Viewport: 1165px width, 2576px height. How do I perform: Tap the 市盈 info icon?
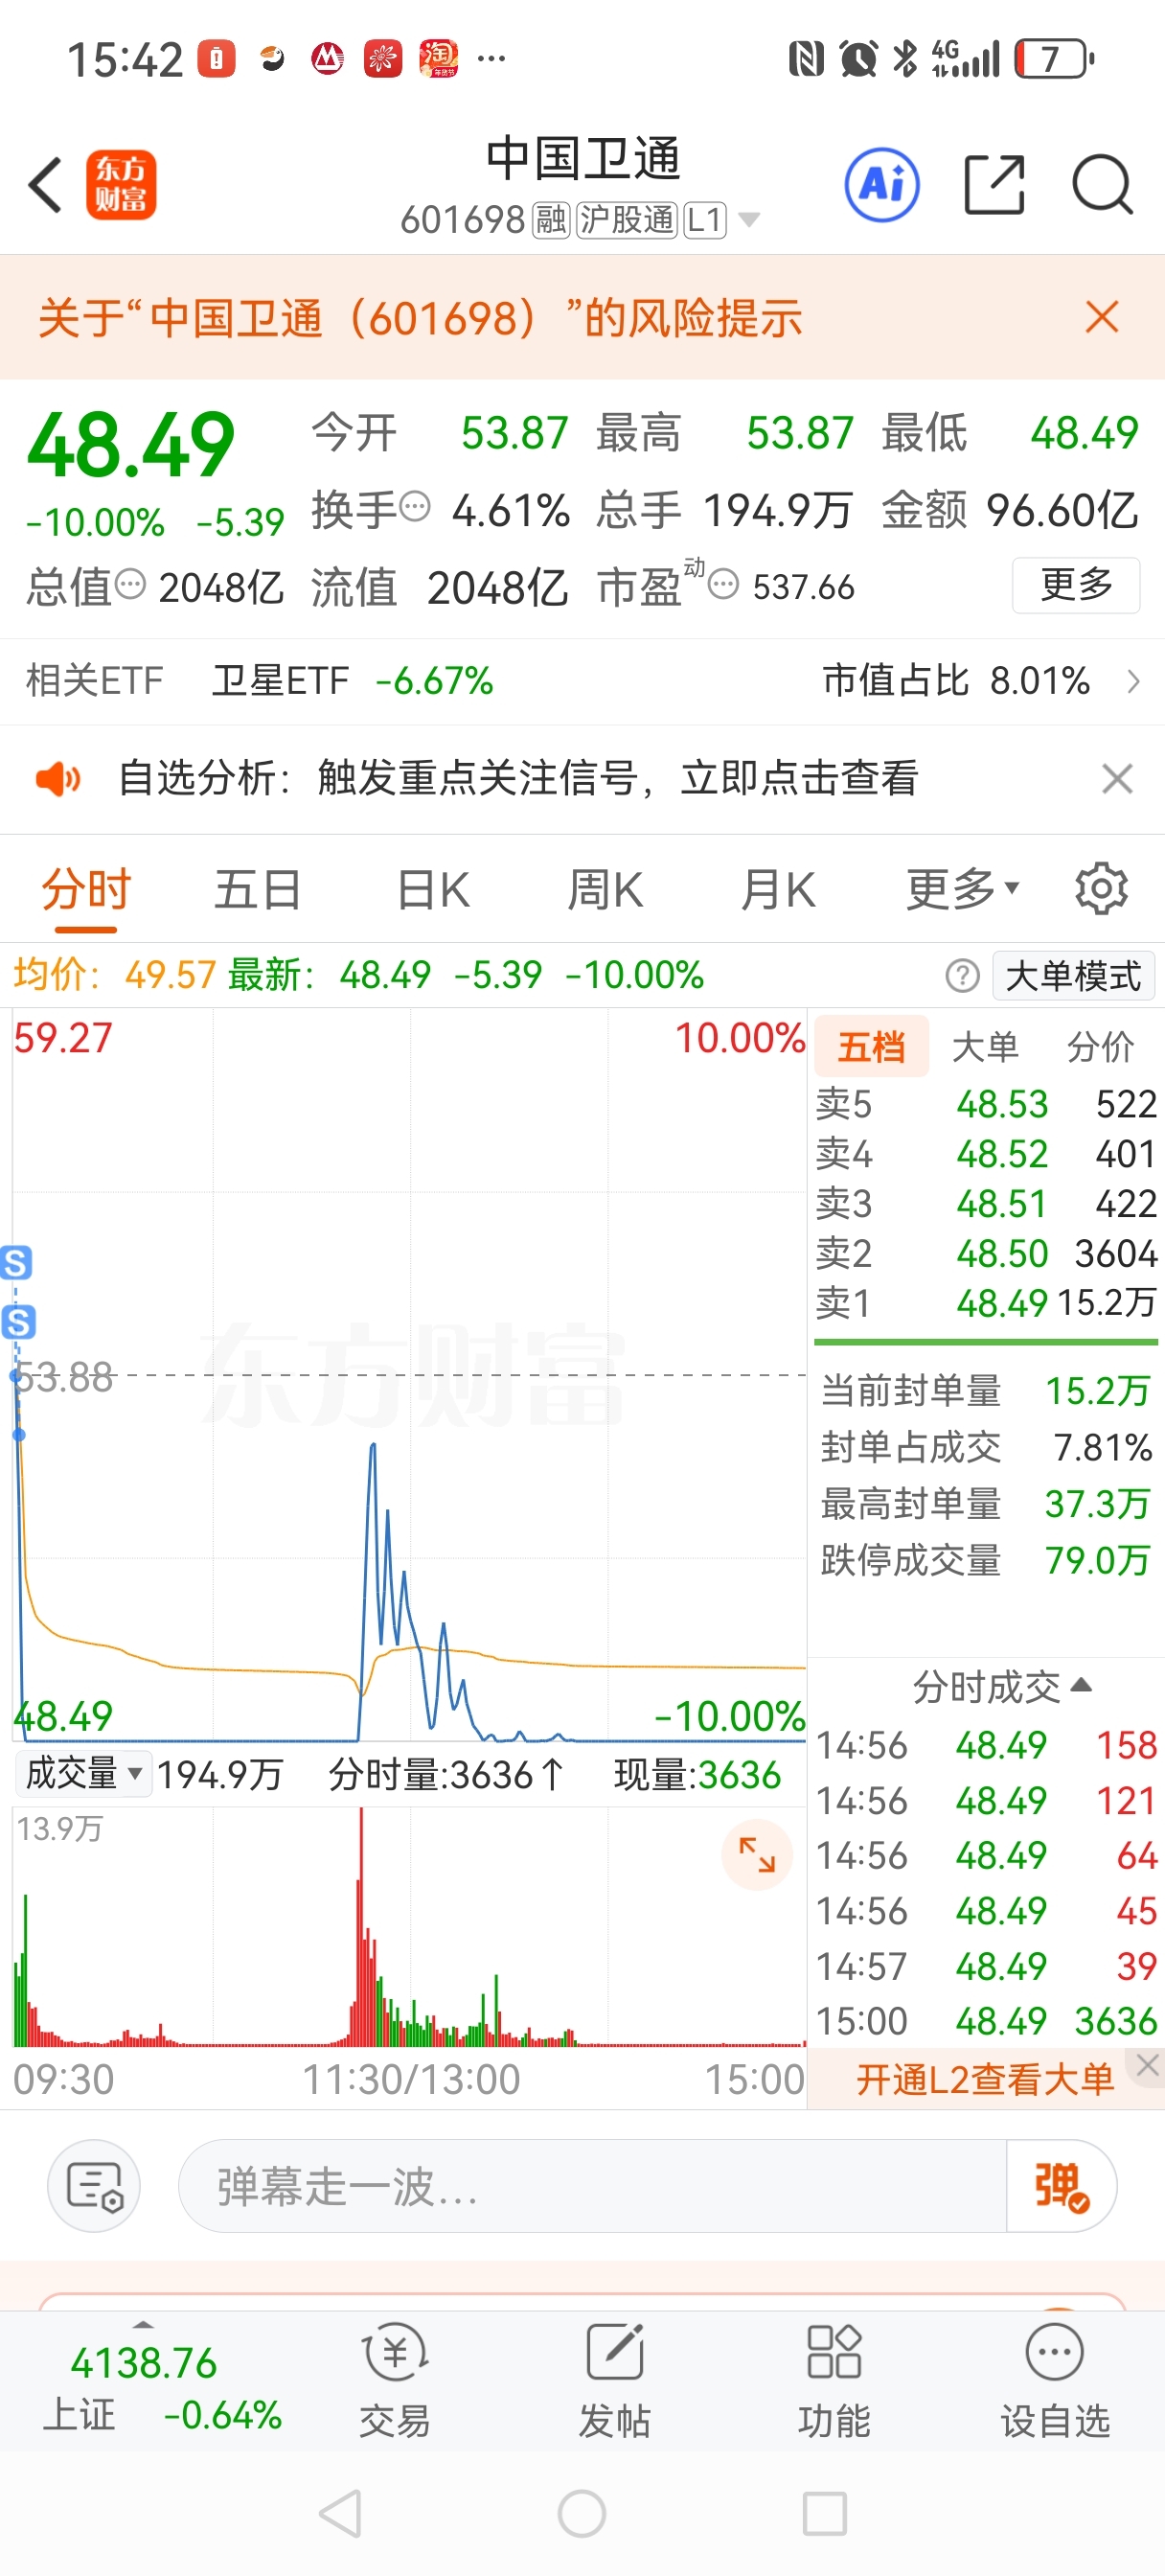[x=723, y=583]
